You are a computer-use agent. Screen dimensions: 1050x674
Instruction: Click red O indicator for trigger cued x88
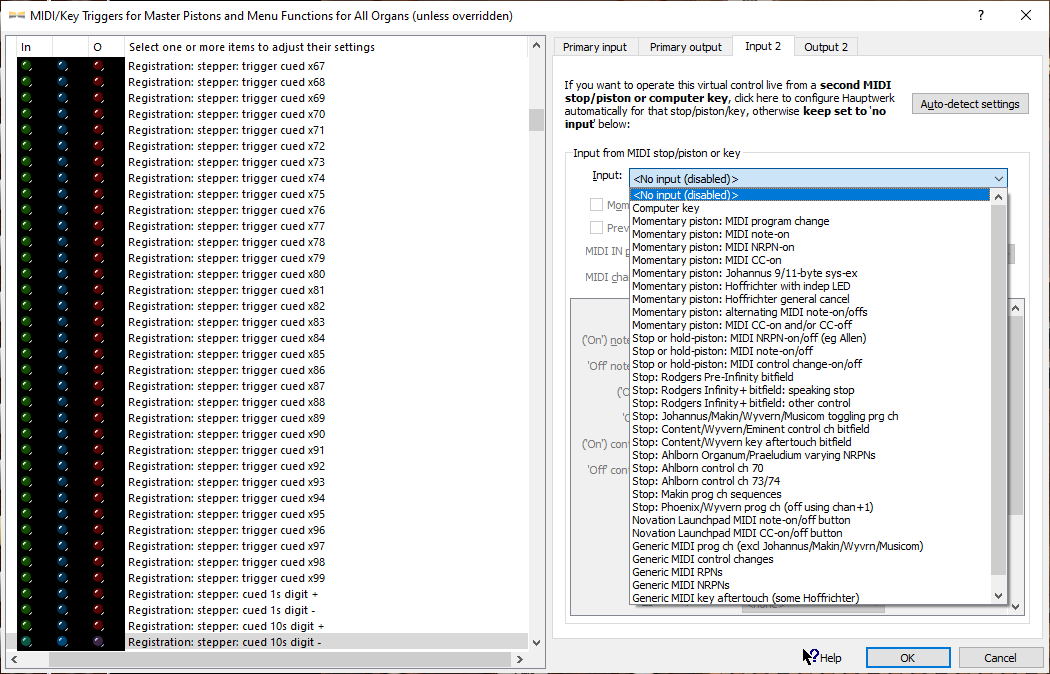tap(98, 402)
